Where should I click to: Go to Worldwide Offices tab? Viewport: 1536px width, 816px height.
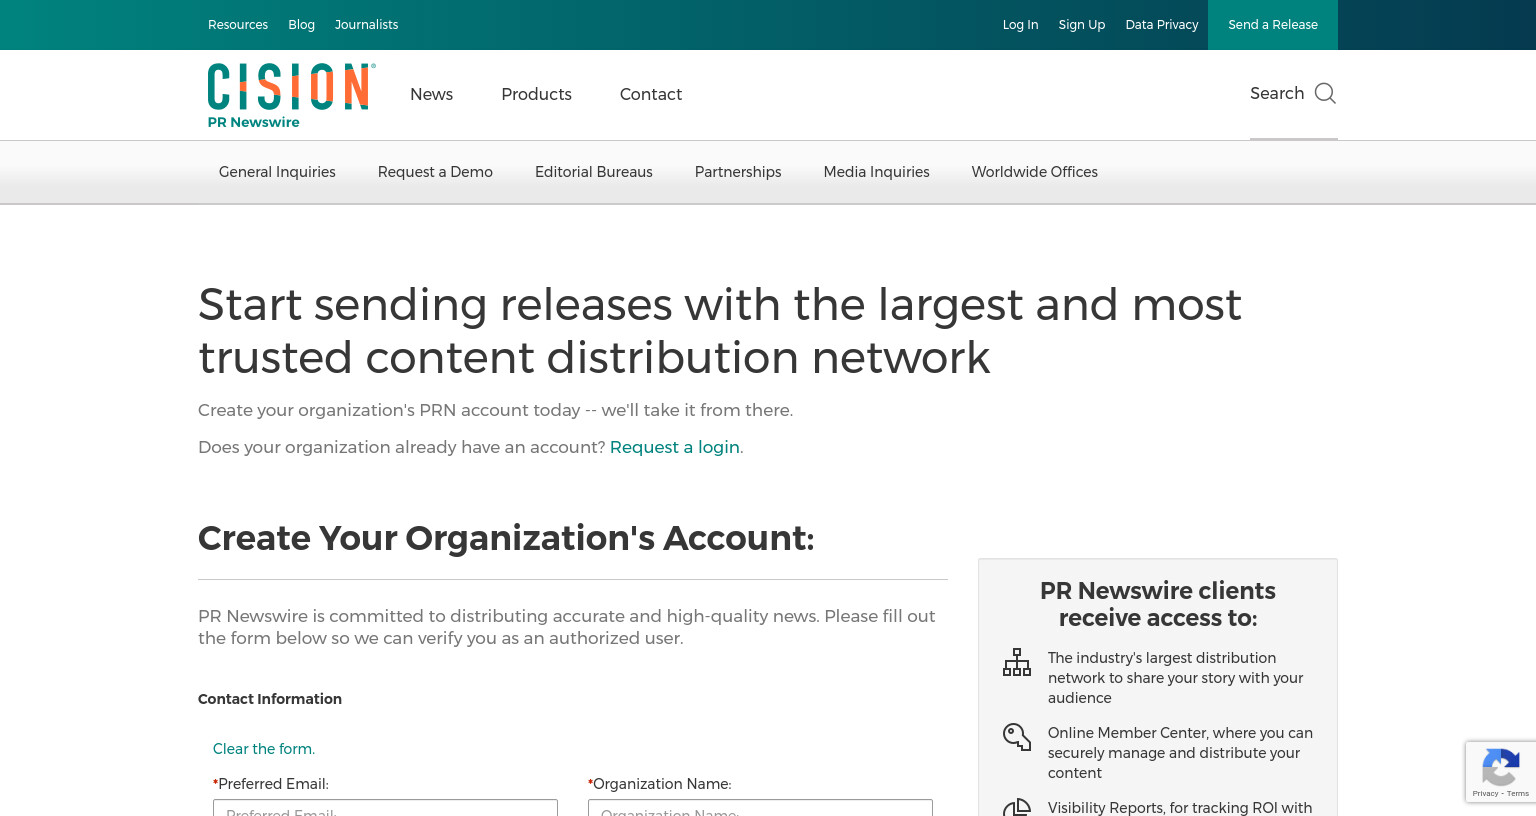point(1034,172)
